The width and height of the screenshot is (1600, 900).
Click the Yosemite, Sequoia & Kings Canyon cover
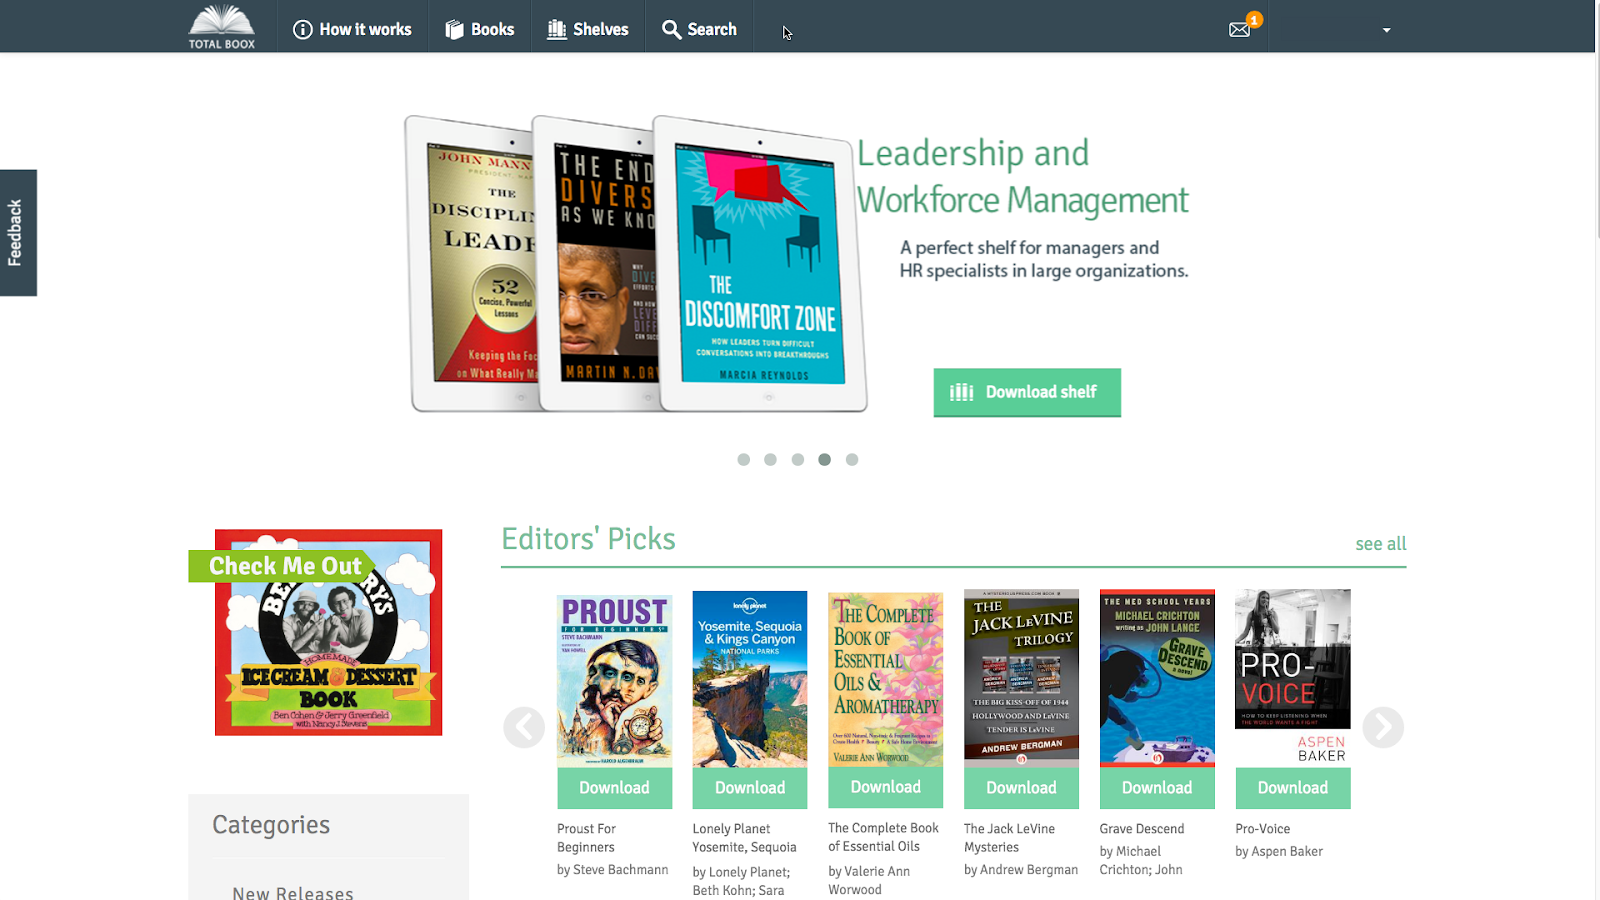point(750,679)
